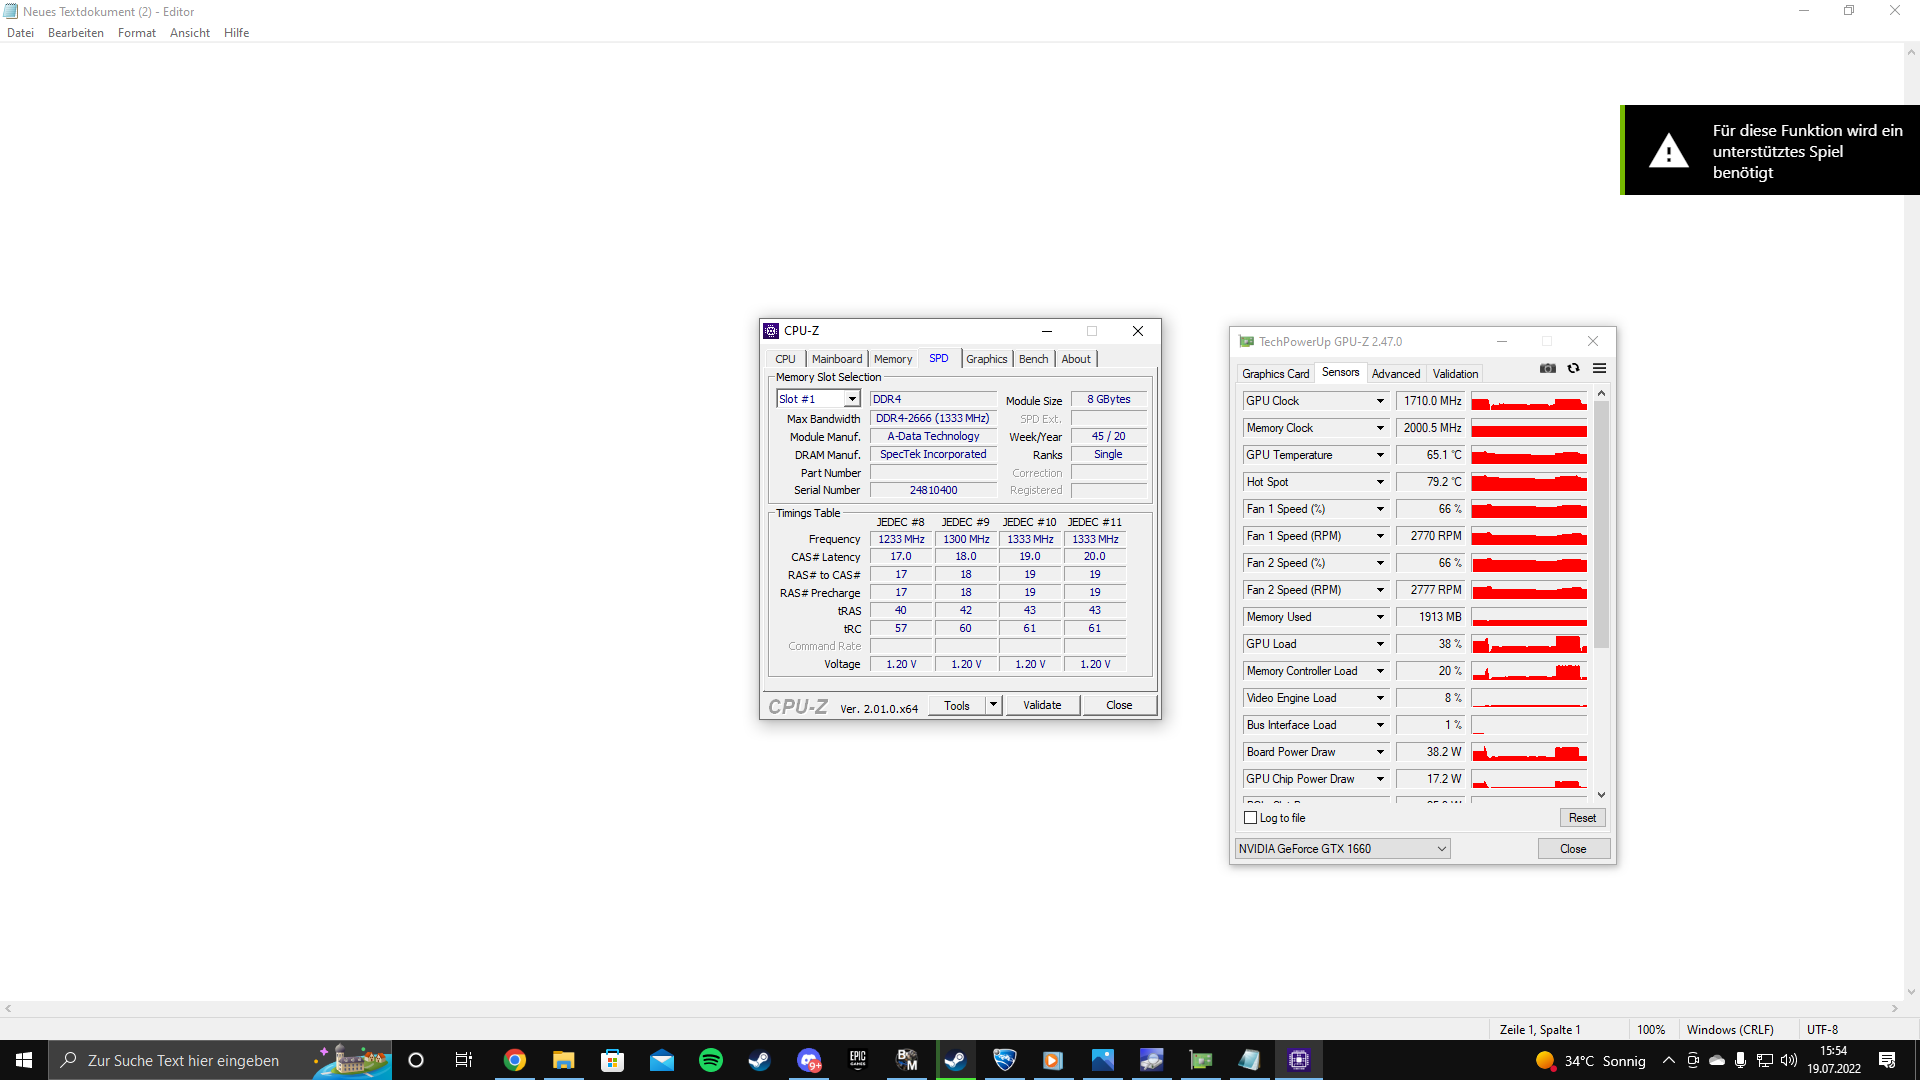Open the Hilfe menu
Screen dimensions: 1920x1080
tap(237, 33)
